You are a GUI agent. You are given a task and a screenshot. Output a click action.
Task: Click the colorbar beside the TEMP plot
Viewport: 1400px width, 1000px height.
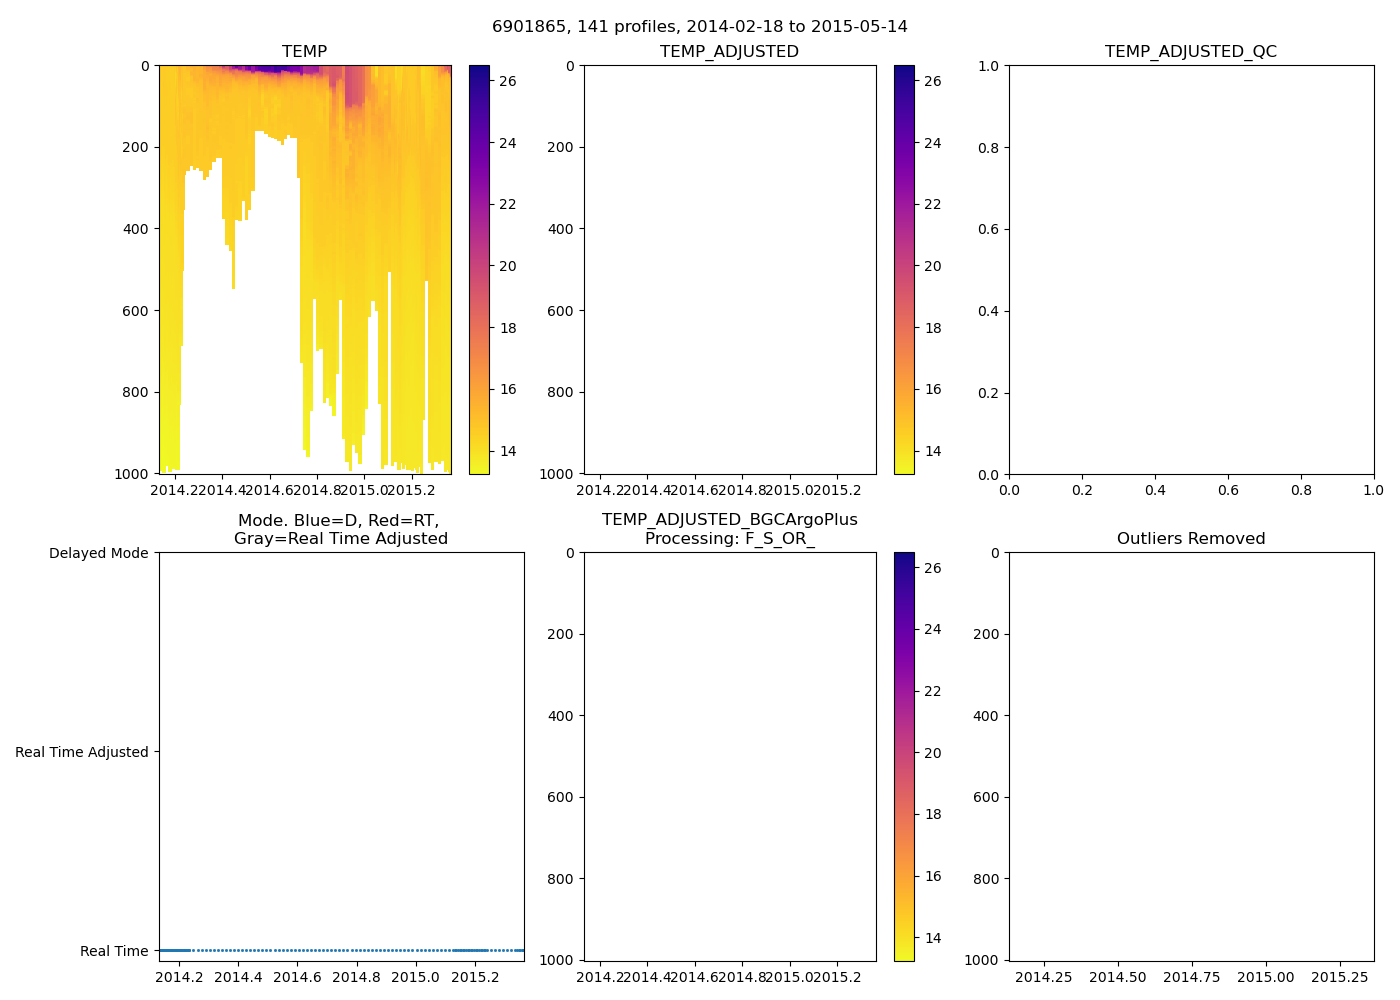479,270
